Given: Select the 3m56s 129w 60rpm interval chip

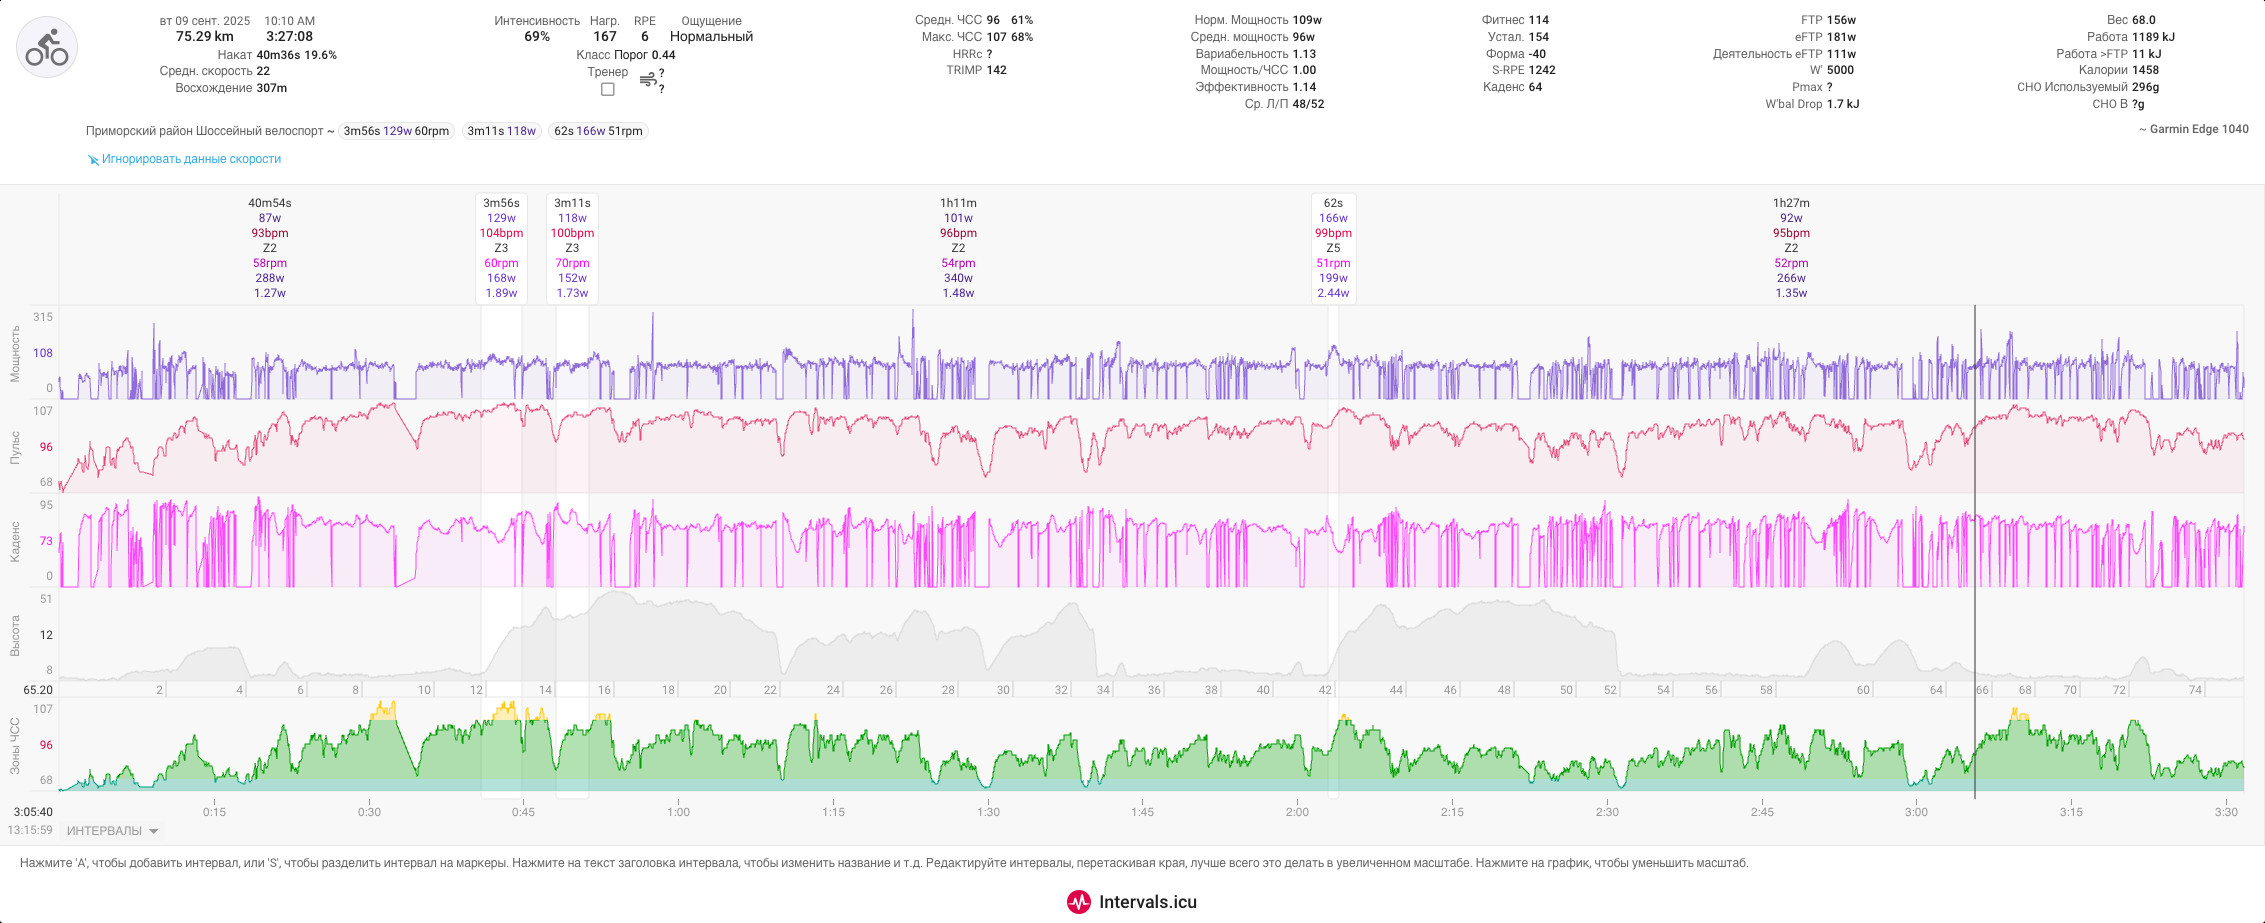Looking at the screenshot, I should click(396, 131).
